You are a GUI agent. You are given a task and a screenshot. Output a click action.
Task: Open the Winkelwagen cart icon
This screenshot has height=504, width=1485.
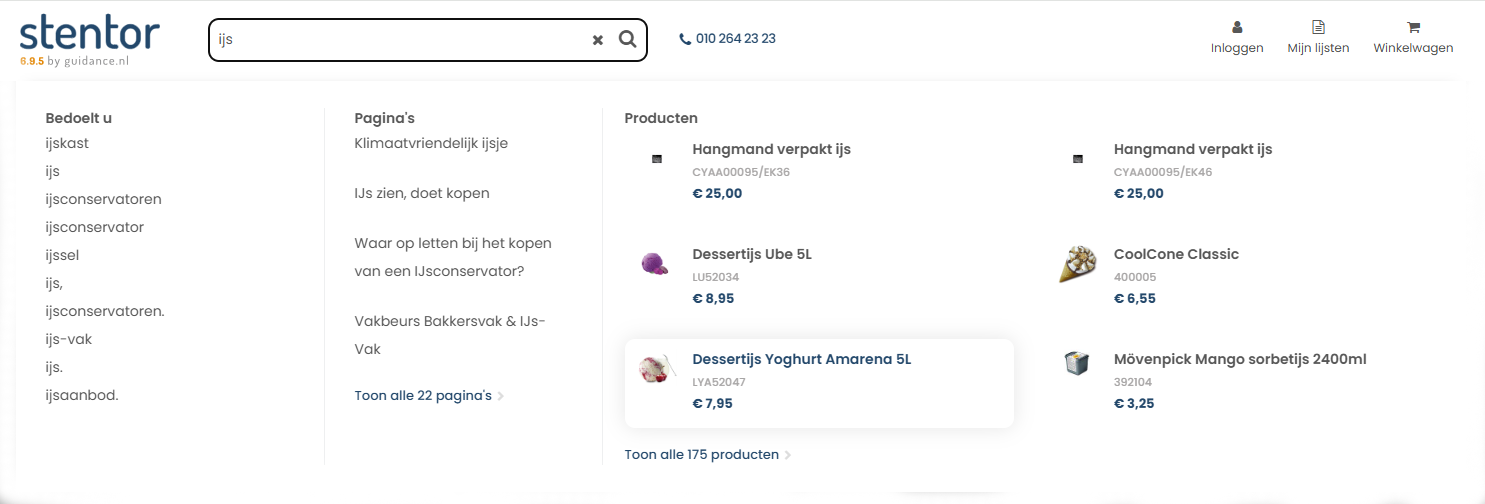[1413, 28]
